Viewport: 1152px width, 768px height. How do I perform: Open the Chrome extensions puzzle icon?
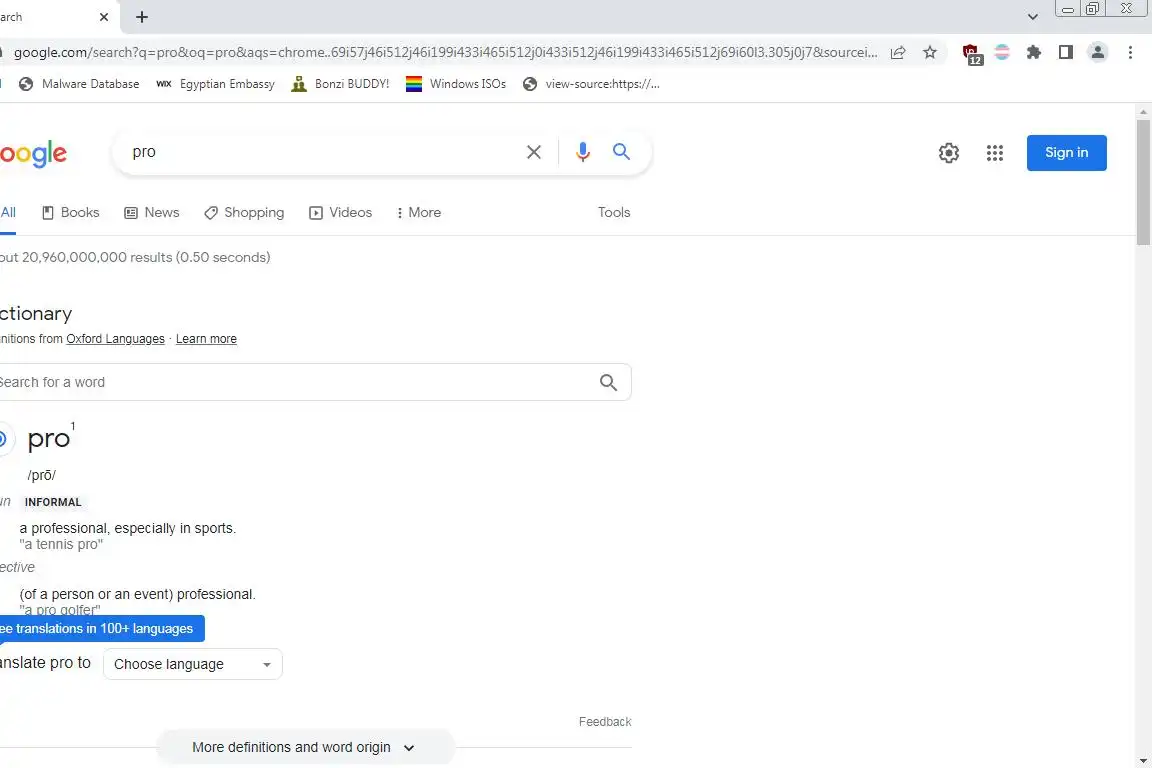coord(1034,52)
